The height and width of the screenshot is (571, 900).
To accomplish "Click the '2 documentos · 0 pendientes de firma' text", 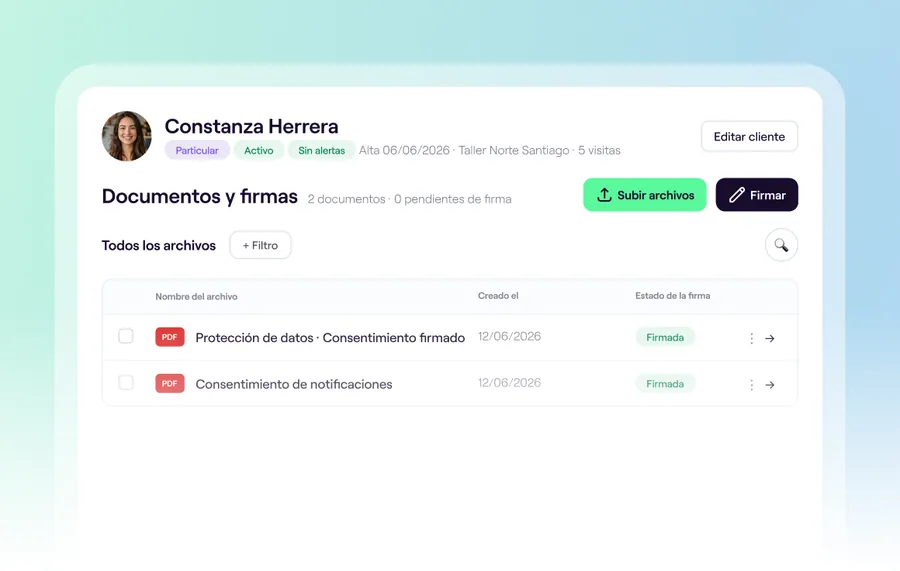I will [x=409, y=199].
